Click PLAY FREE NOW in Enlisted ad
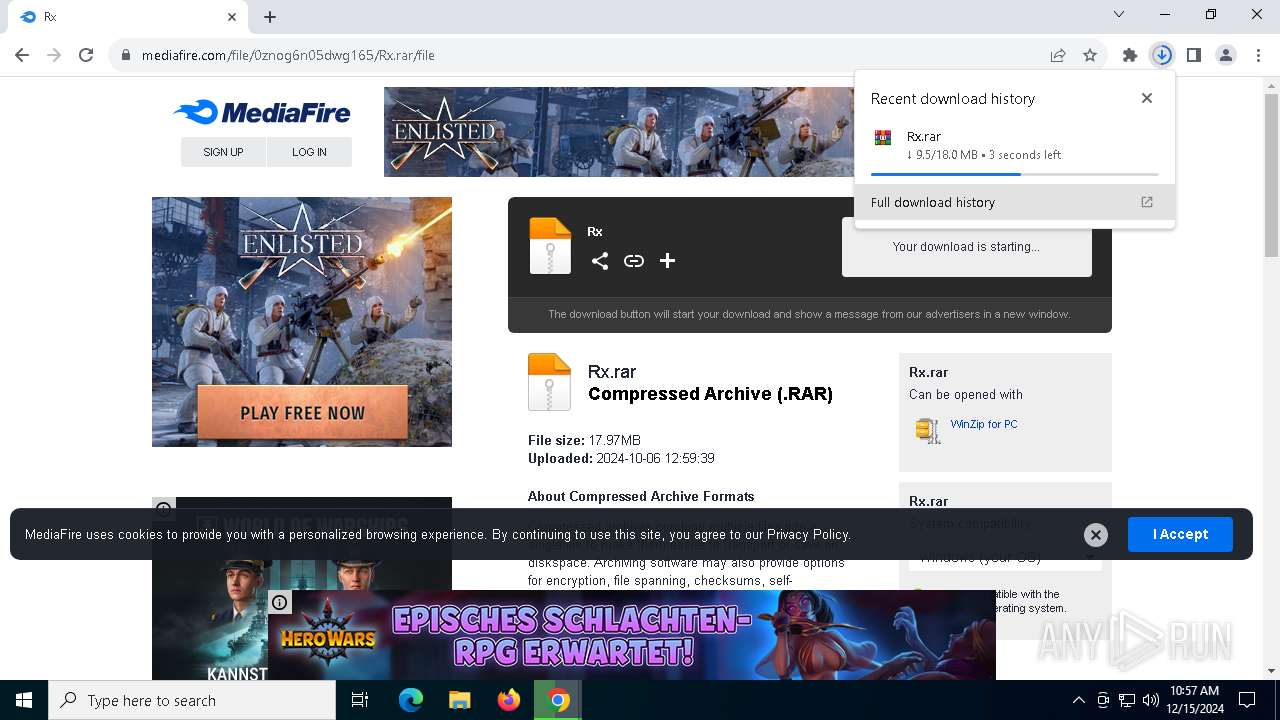The image size is (1280, 720). [x=302, y=413]
